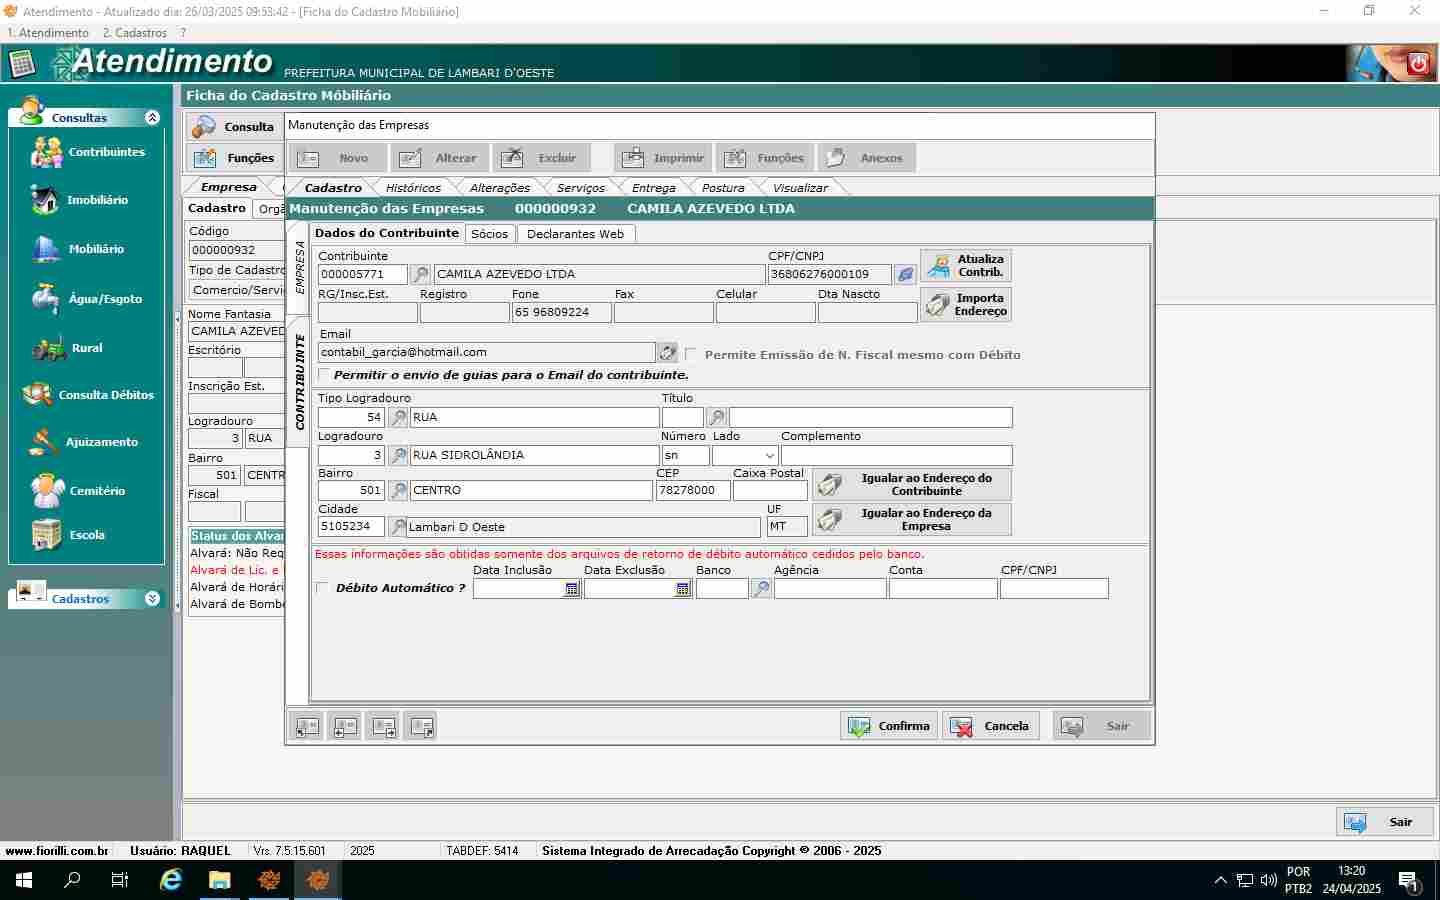Click the icon next to CPF/CNPJ field

click(x=905, y=274)
